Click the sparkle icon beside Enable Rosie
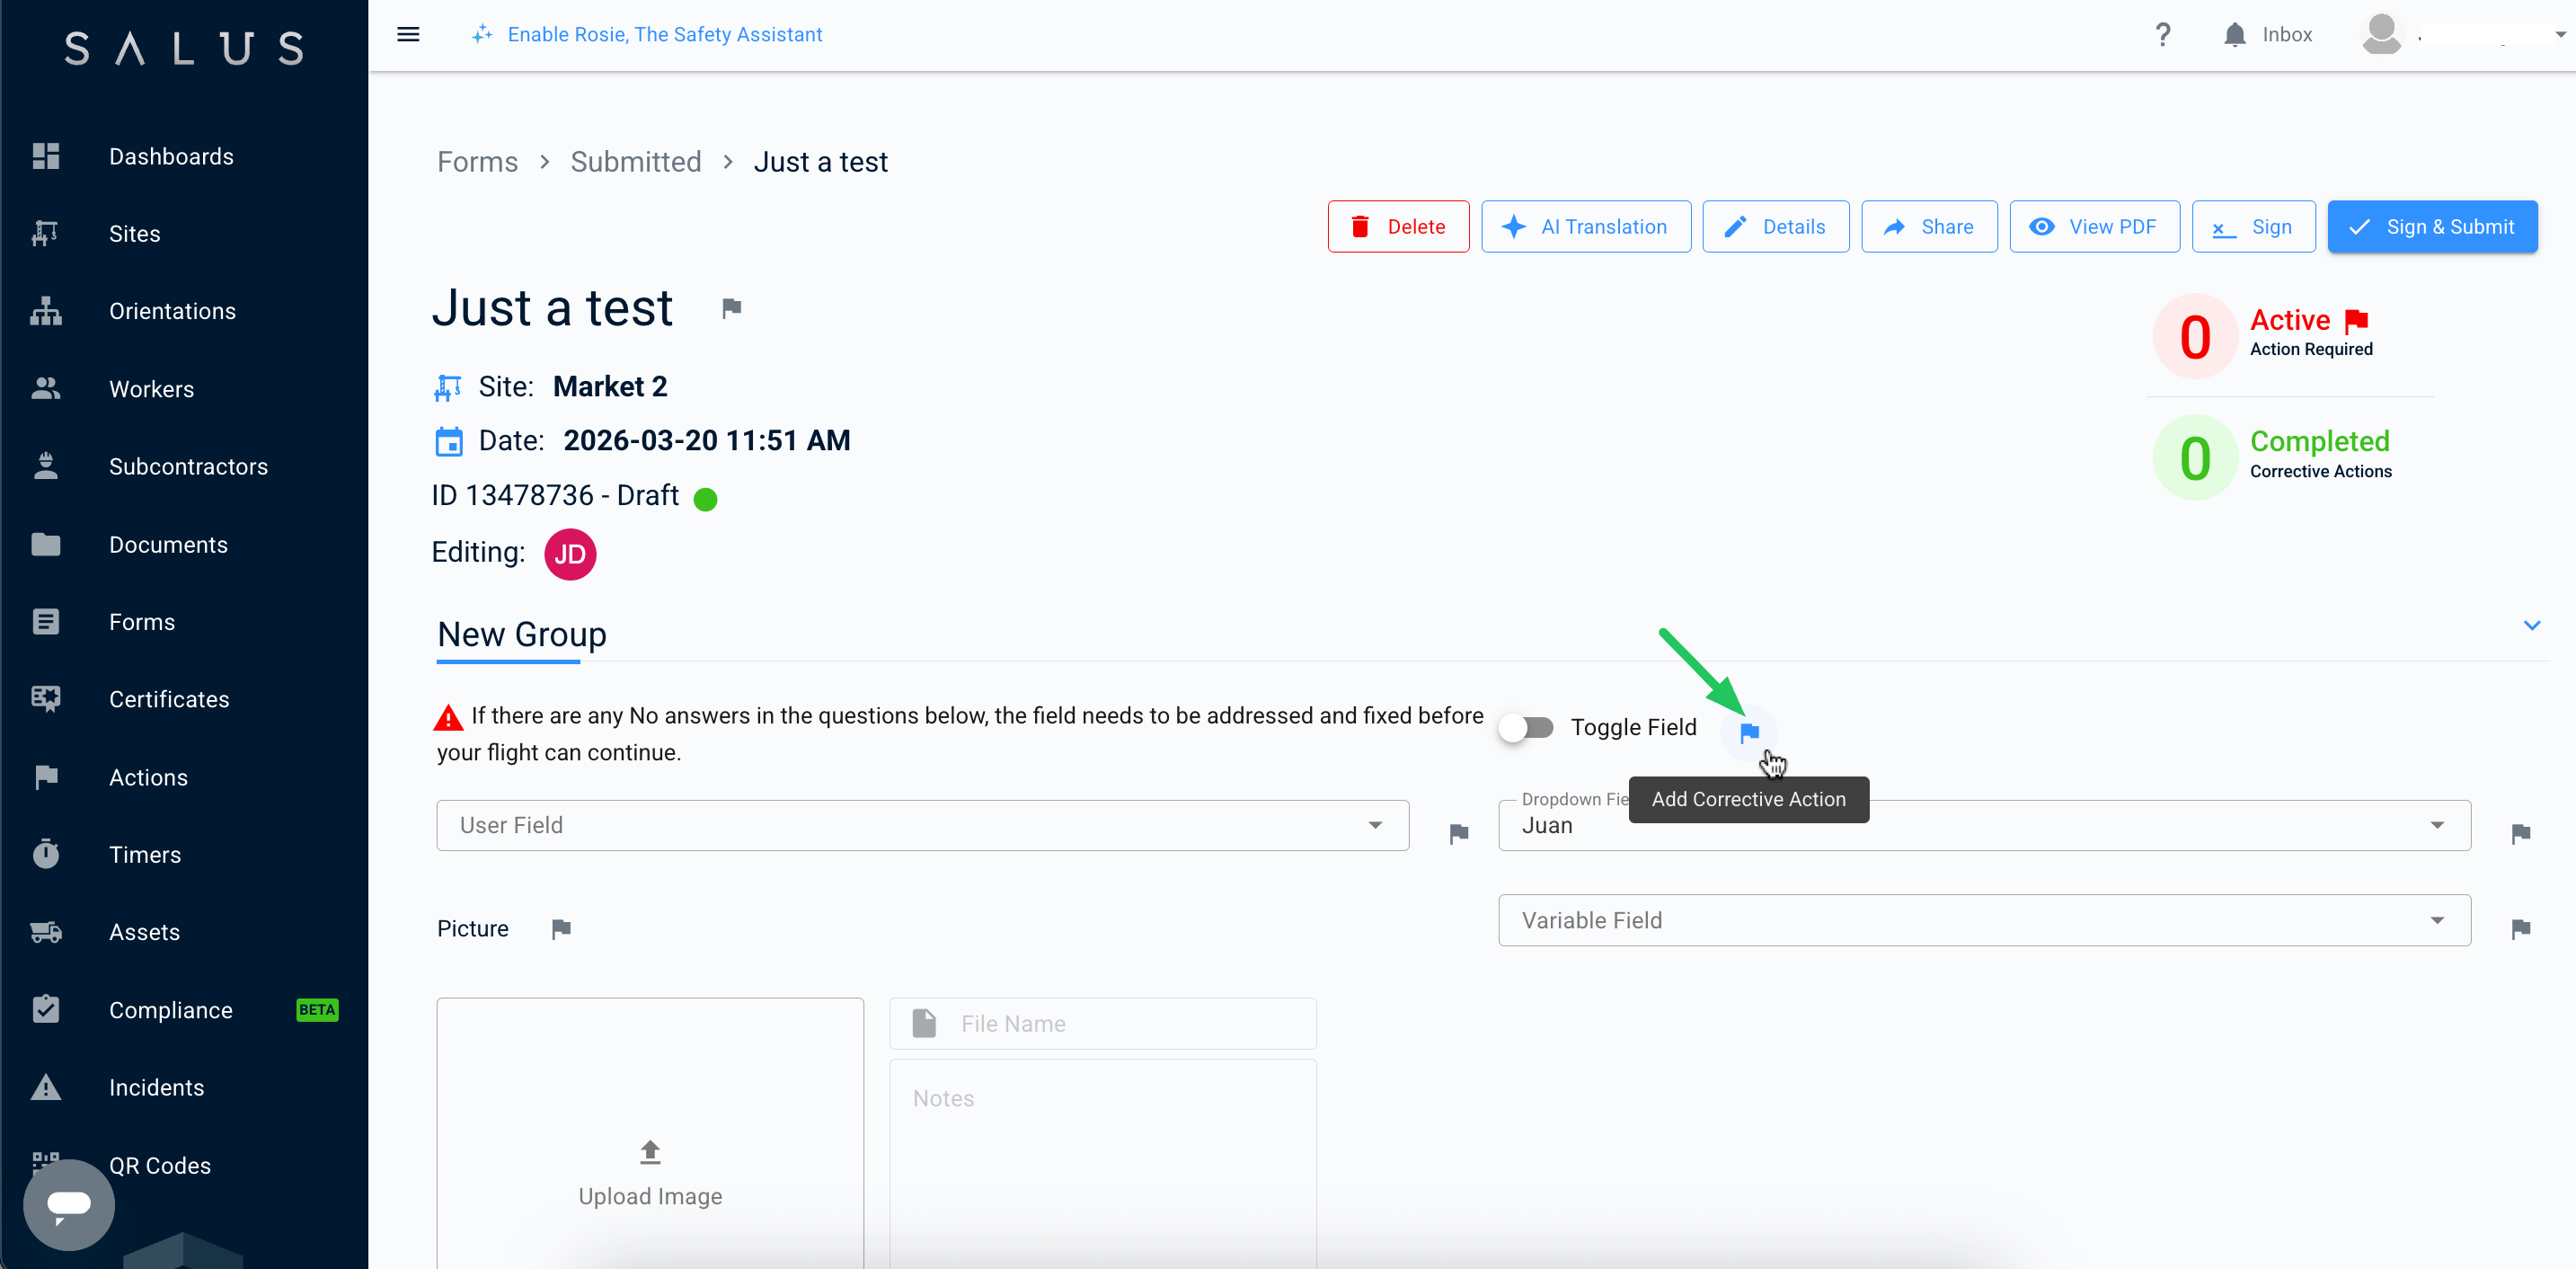The width and height of the screenshot is (2576, 1269). [482, 34]
